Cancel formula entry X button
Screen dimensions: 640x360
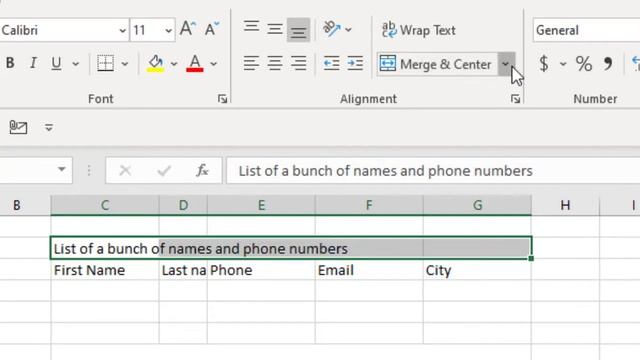coord(125,171)
